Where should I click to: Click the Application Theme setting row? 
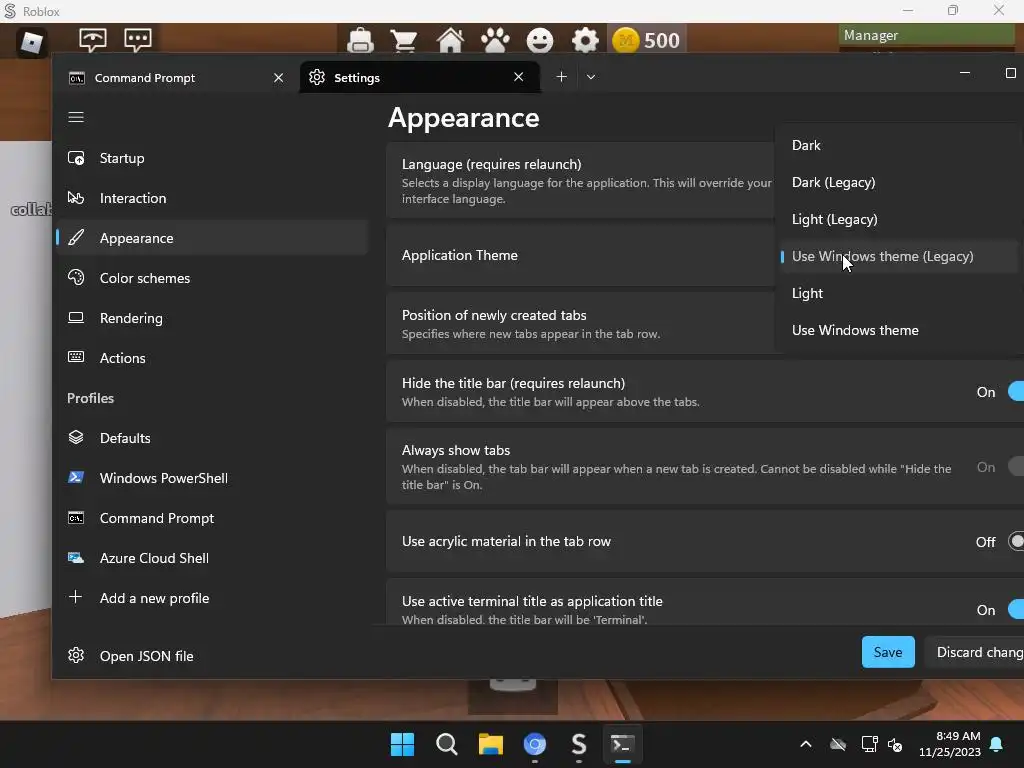click(x=580, y=255)
